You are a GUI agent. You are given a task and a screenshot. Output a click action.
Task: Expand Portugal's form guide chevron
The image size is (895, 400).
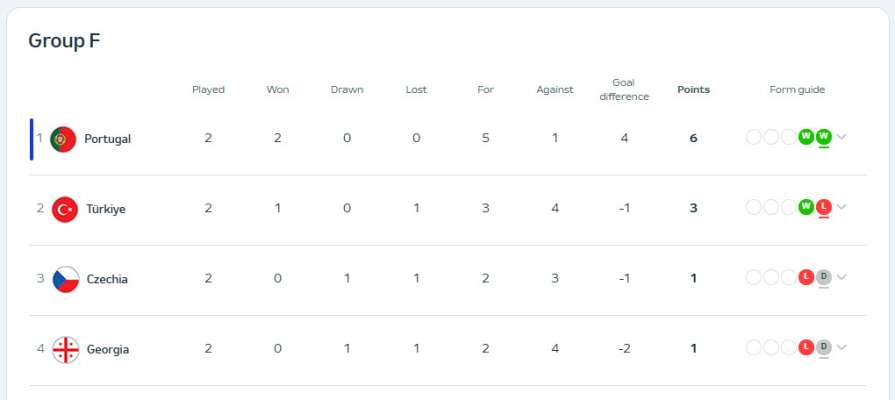(x=842, y=137)
